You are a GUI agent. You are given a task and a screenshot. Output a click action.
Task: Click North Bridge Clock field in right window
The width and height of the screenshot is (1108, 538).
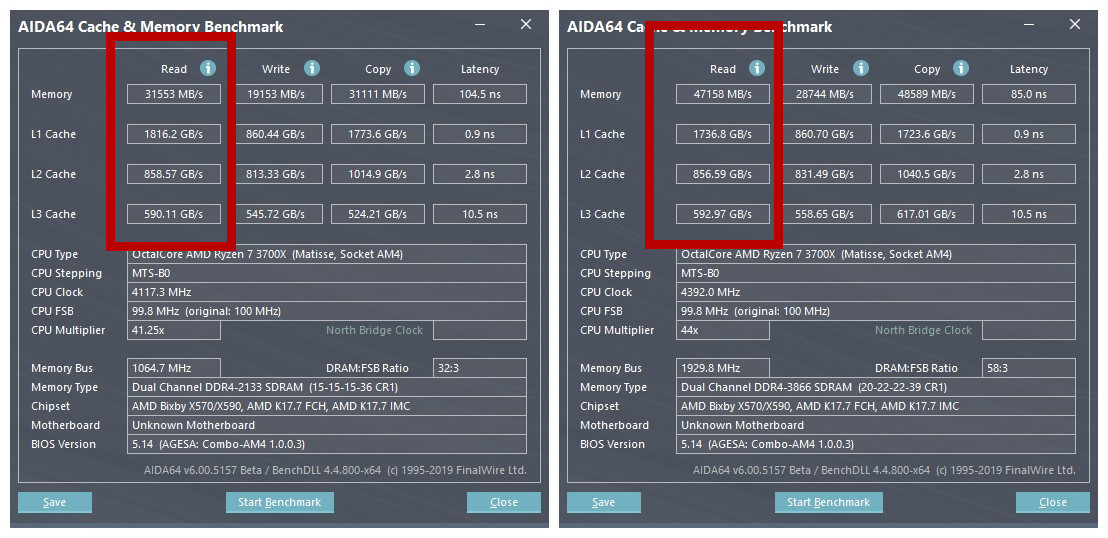(x=1029, y=330)
